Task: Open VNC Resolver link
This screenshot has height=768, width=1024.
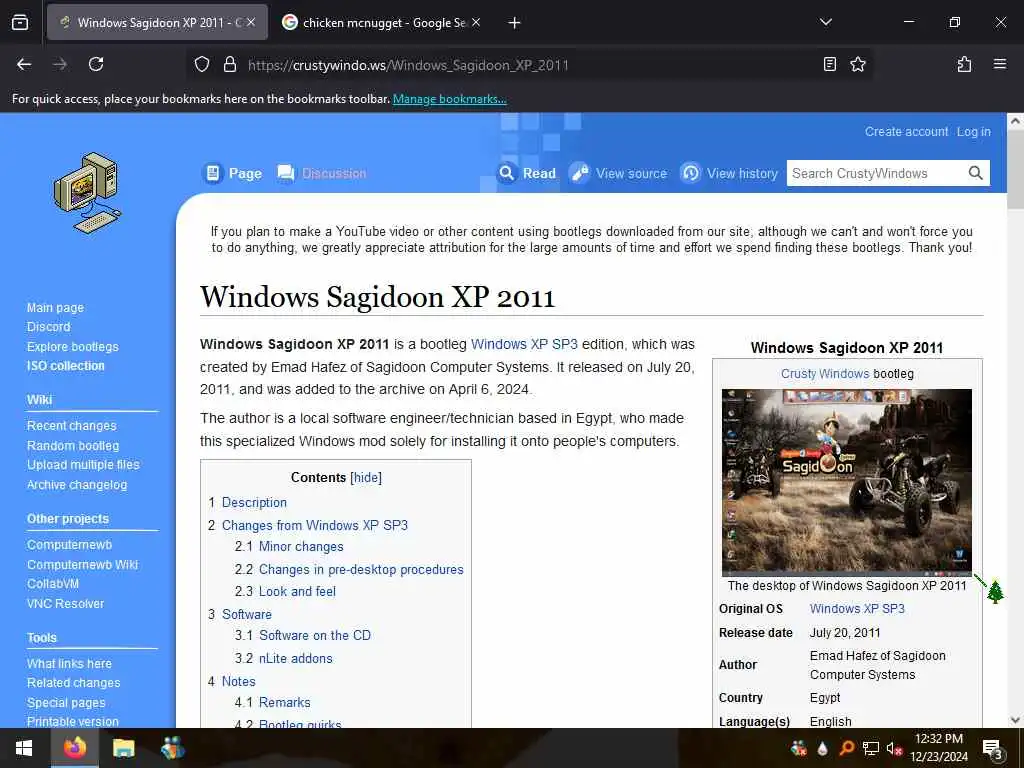Action: [x=65, y=603]
